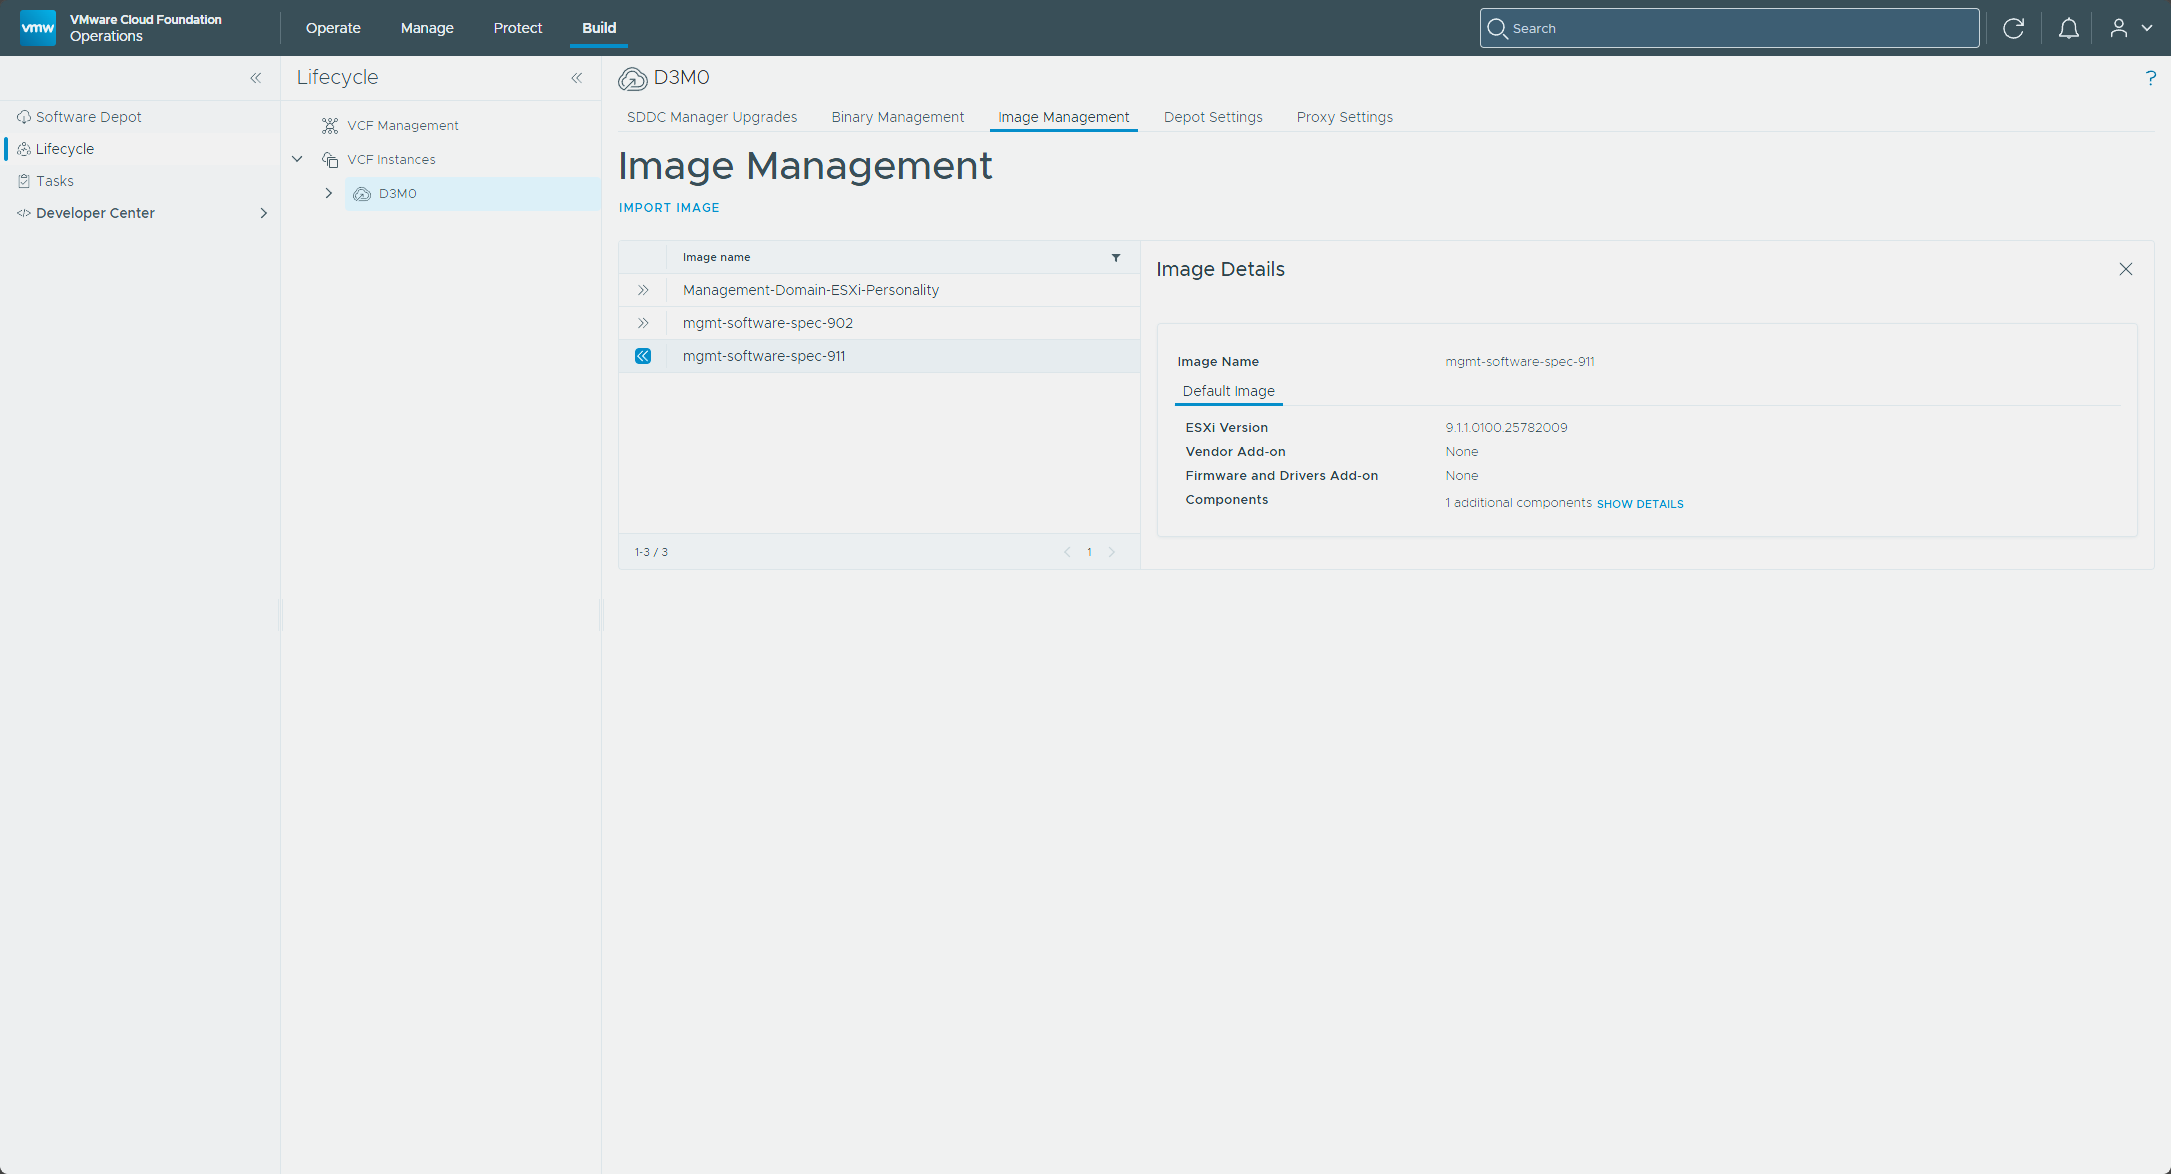Click the VCF Instances label
This screenshot has width=2171, height=1174.
click(x=391, y=160)
